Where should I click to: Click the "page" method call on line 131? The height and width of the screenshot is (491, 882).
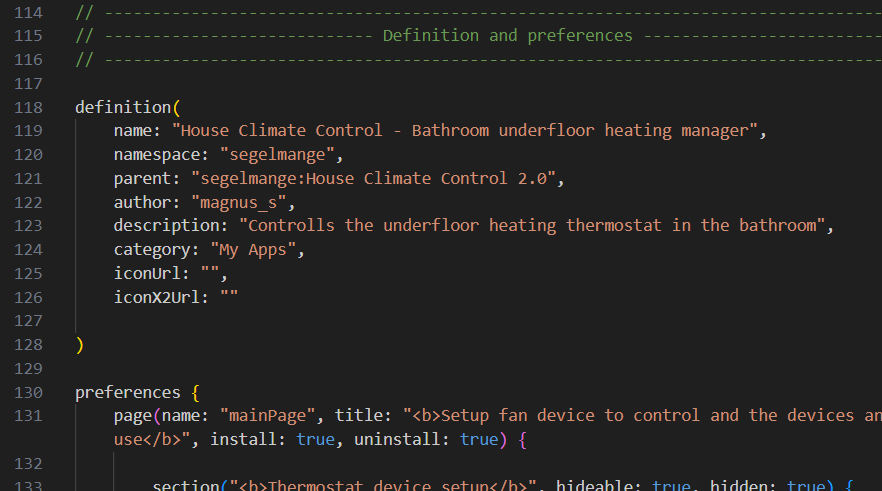pos(133,416)
